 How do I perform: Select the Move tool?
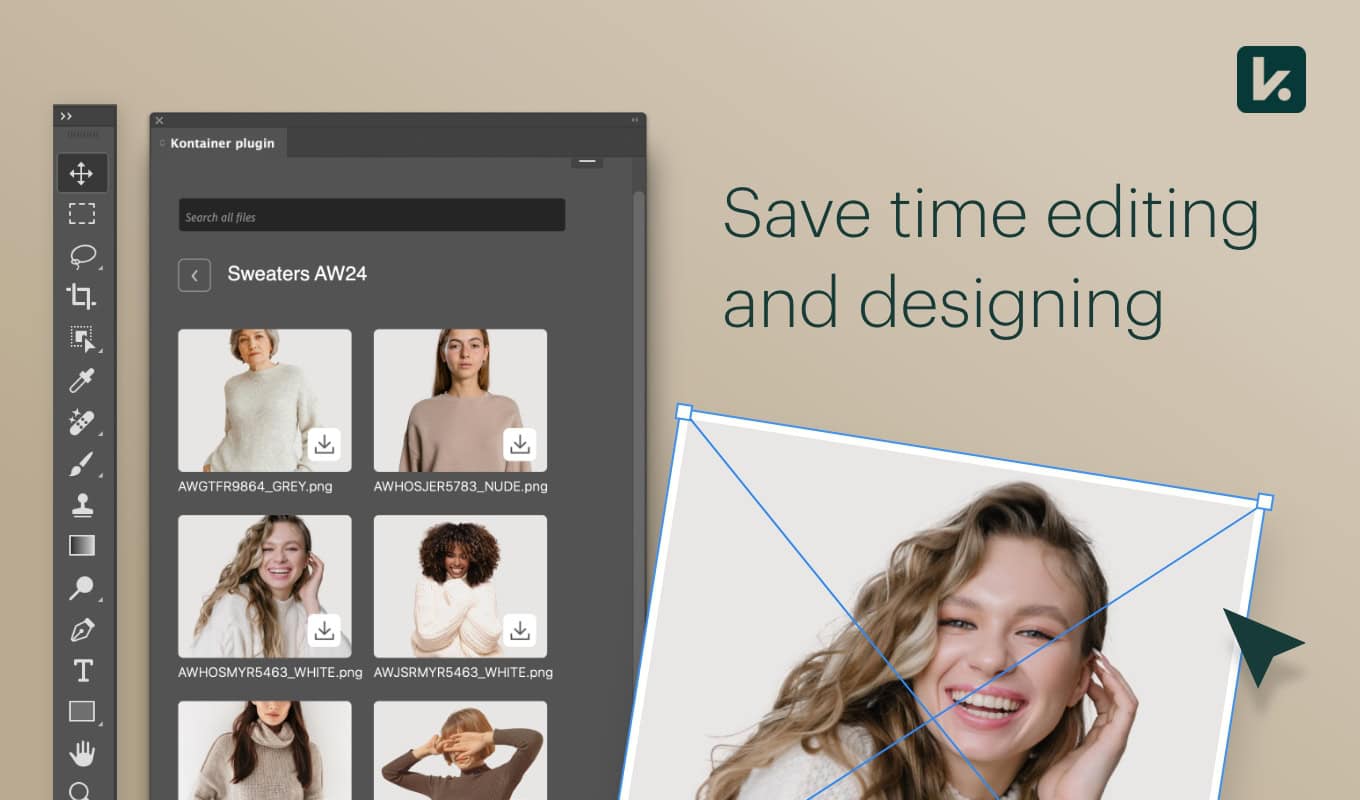coord(82,172)
